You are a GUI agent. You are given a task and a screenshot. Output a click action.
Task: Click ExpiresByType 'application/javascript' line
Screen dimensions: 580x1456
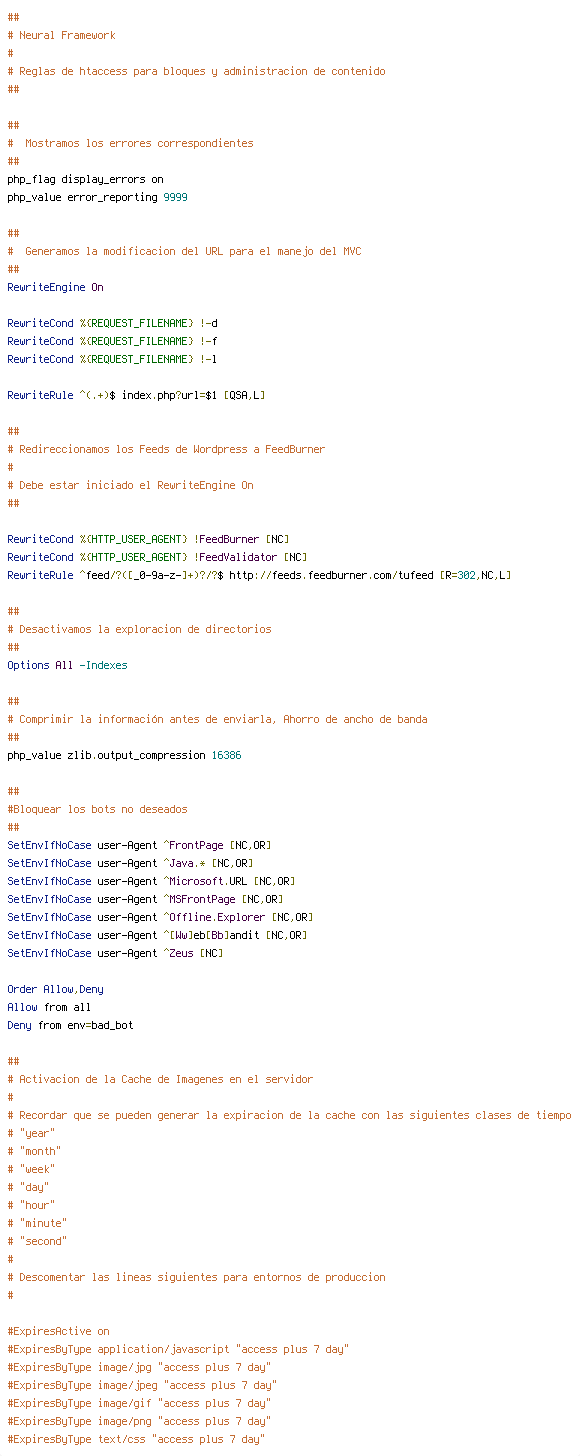point(178,1349)
